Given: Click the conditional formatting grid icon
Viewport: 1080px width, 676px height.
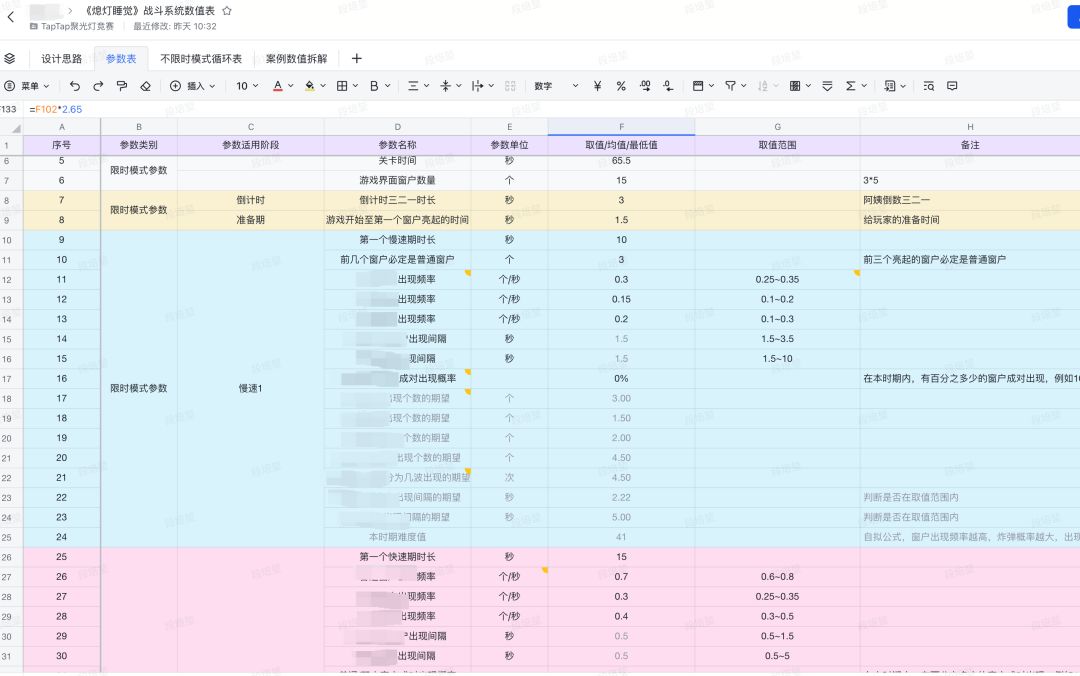Looking at the screenshot, I should point(795,86).
